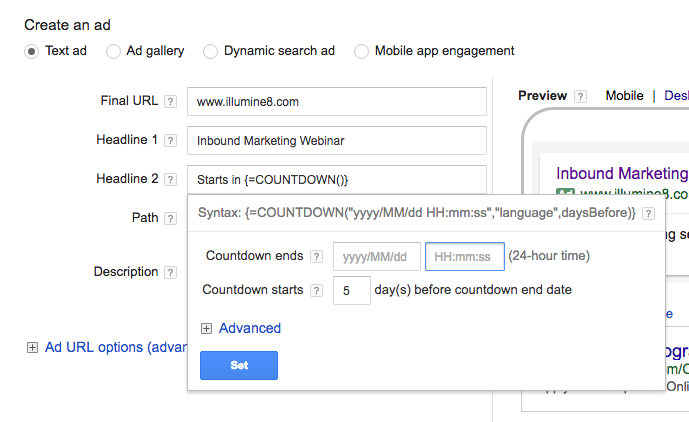Viewport: 689px width, 422px height.
Task: Open help icon next to Description
Action: pos(170,273)
